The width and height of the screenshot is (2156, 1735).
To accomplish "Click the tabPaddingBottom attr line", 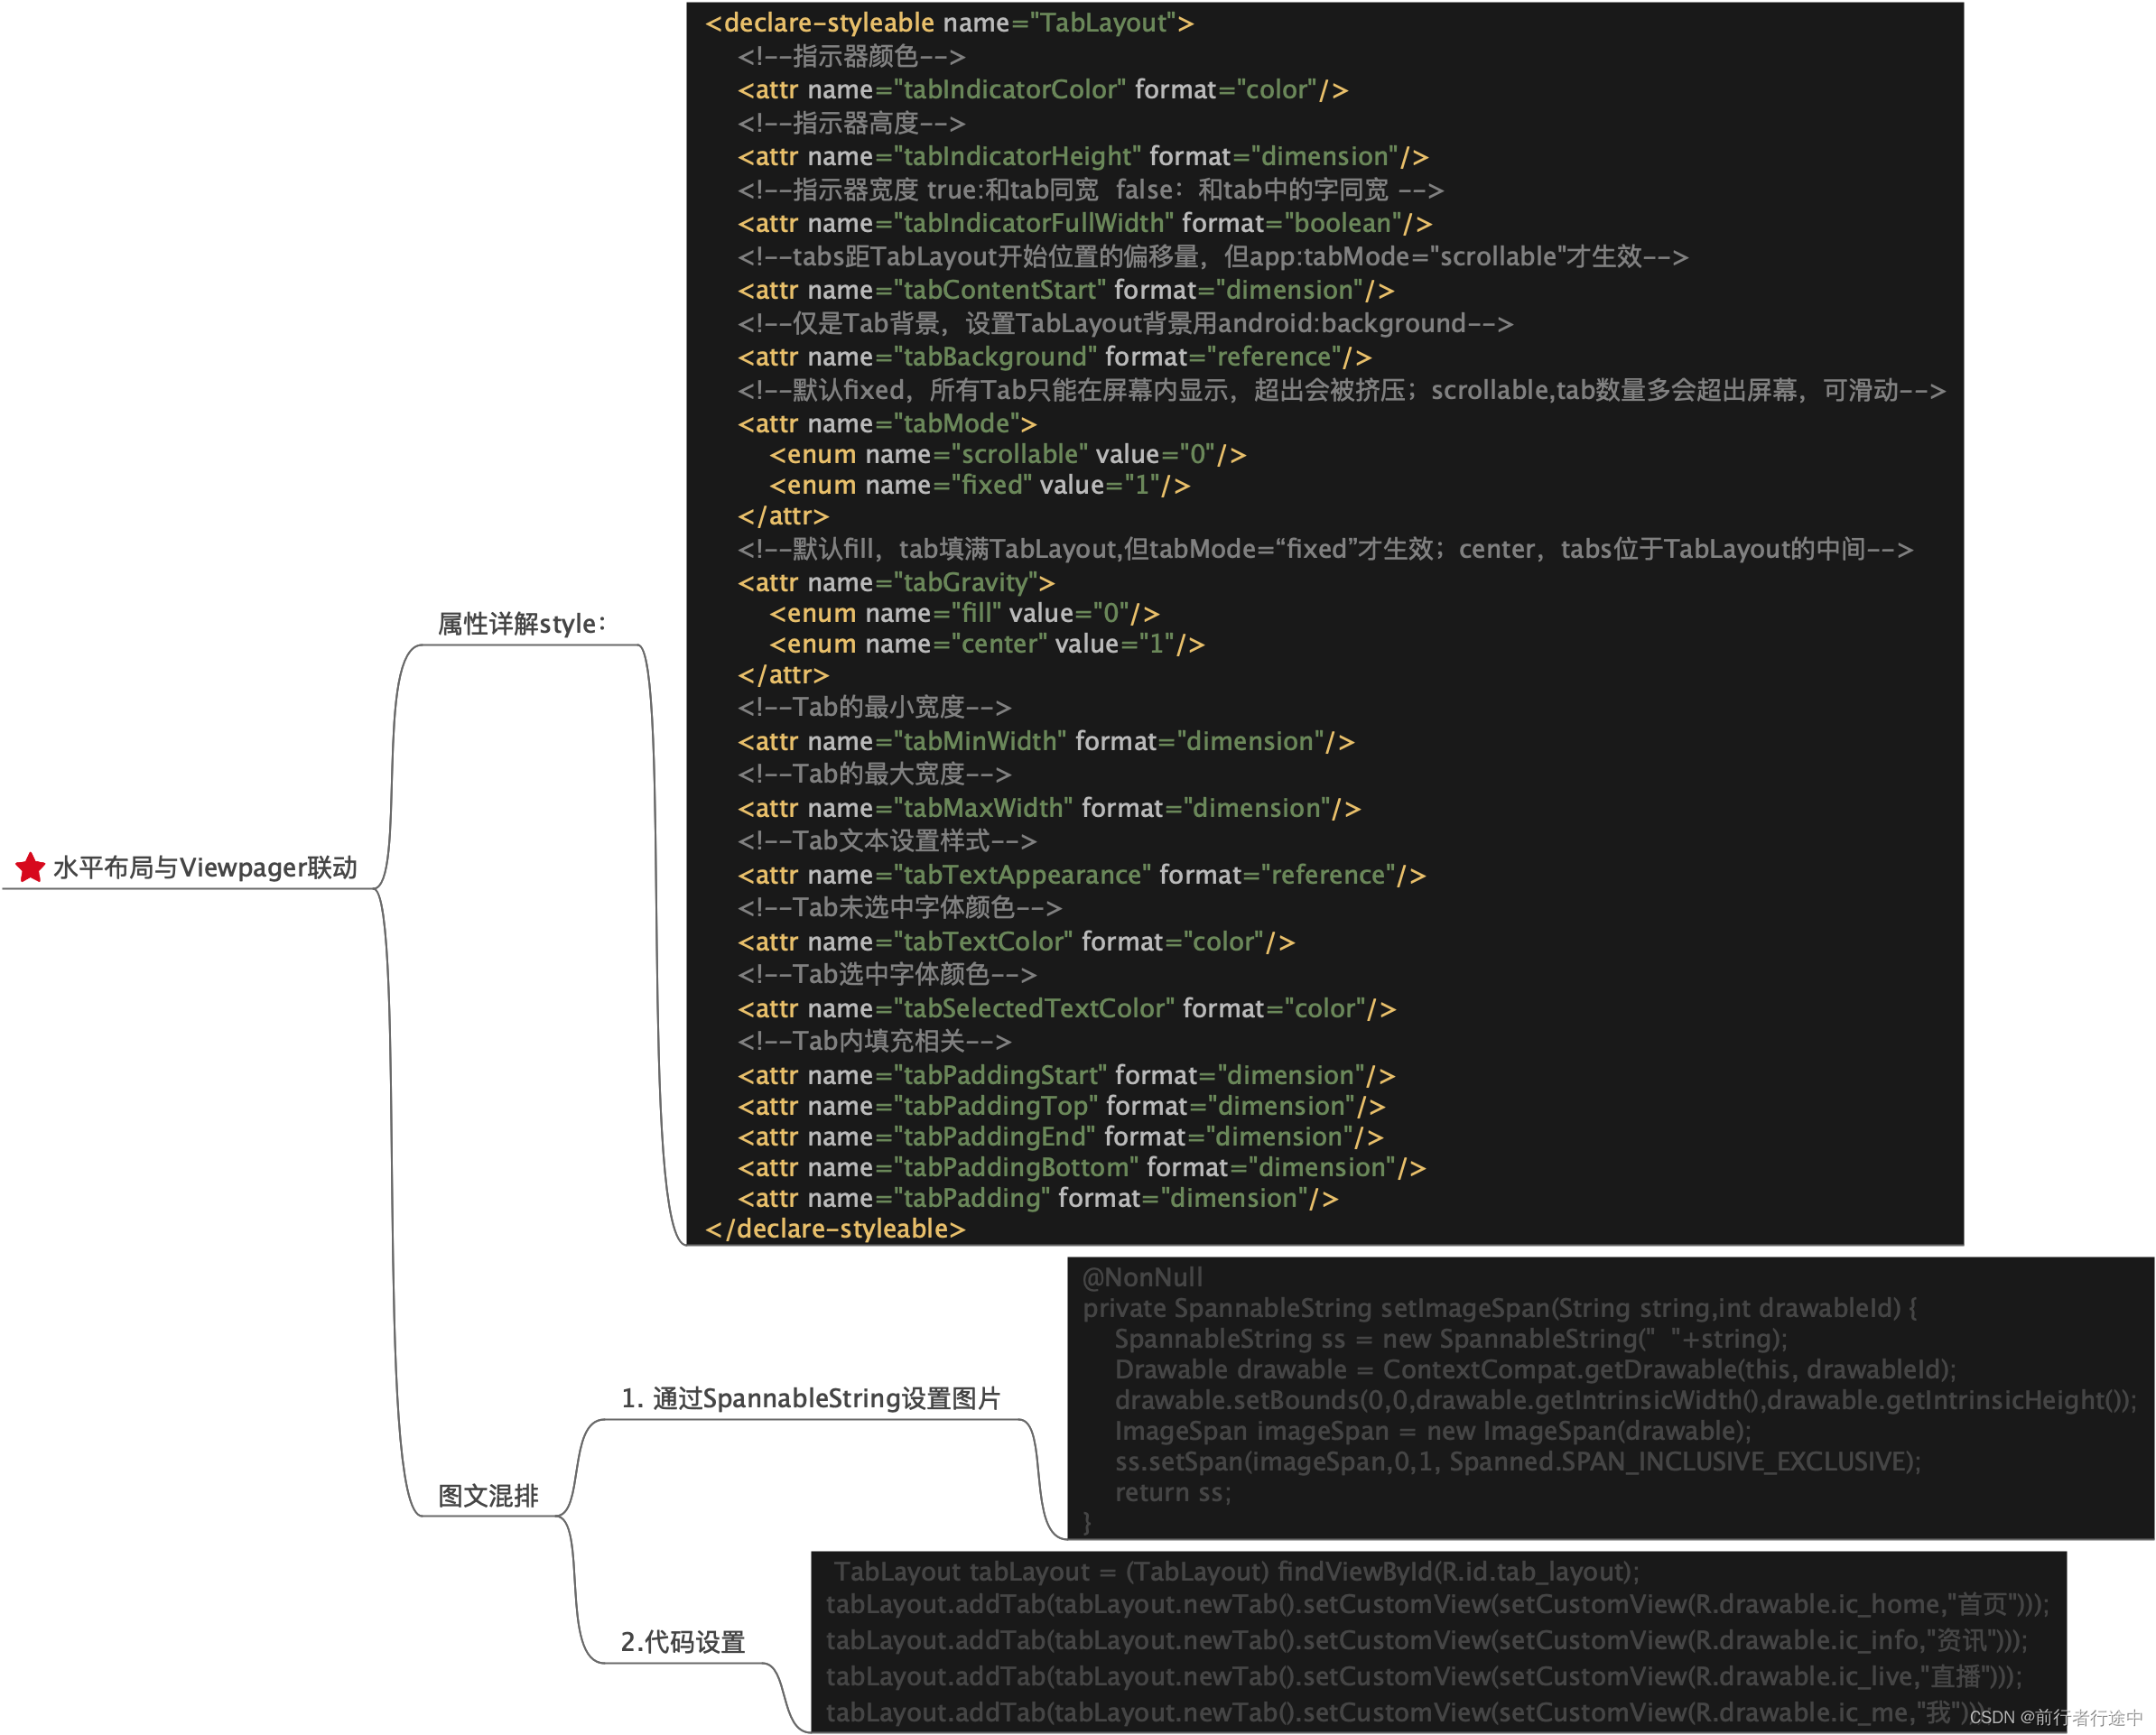I will pyautogui.click(x=1082, y=1170).
